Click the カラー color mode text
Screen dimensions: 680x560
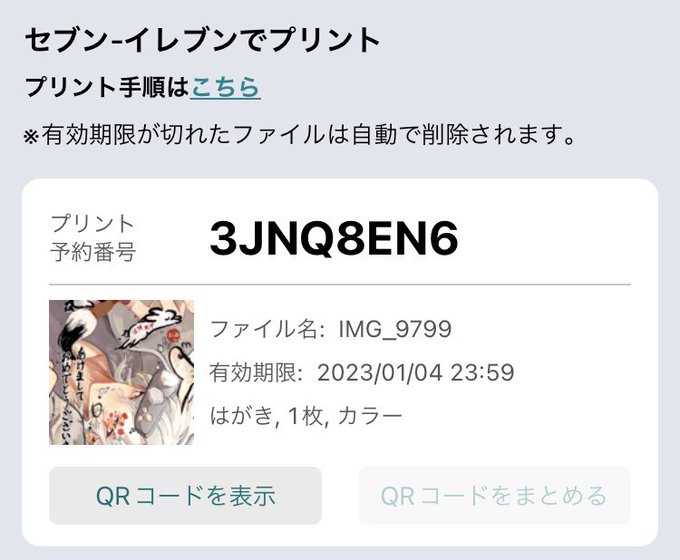pos(370,416)
